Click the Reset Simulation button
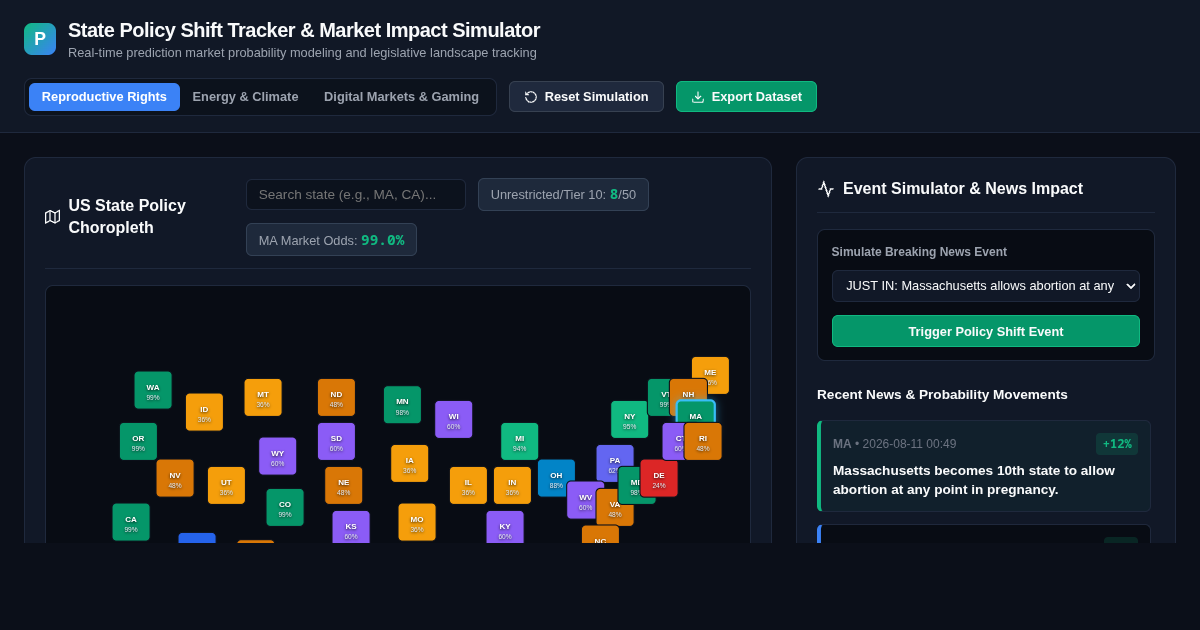This screenshot has height=630, width=1200. pyautogui.click(x=586, y=97)
